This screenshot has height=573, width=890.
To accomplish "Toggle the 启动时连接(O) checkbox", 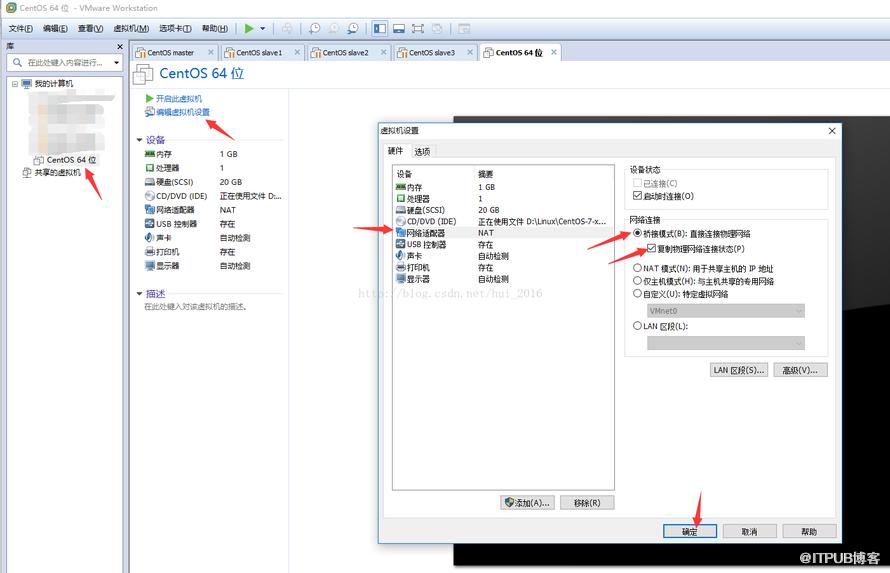I will (637, 196).
